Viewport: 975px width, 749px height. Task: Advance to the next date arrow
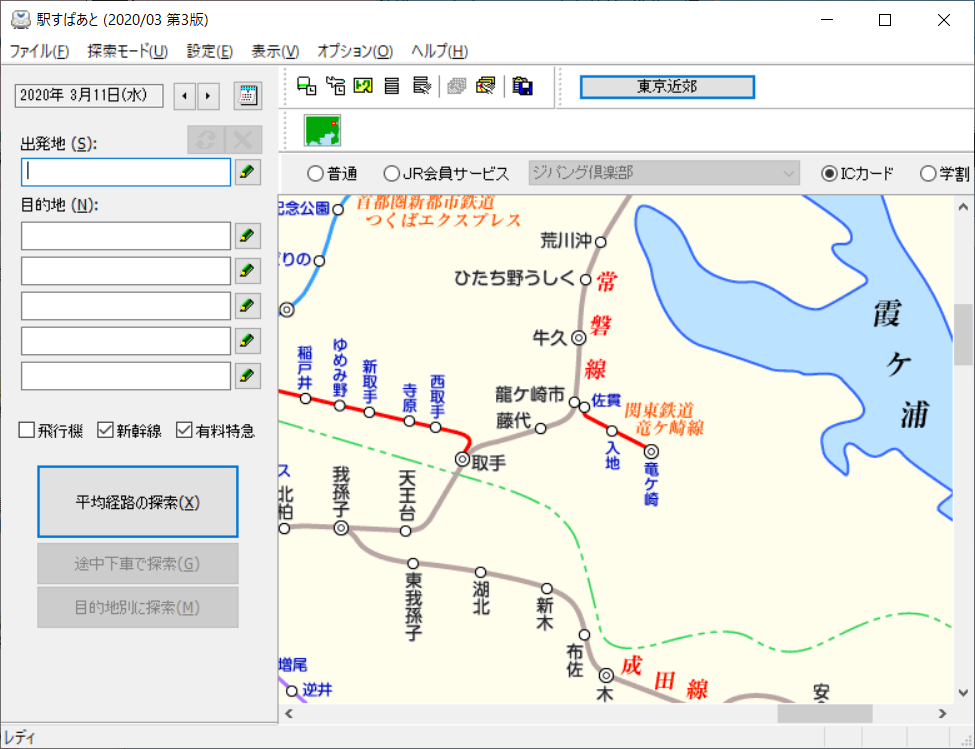[x=208, y=96]
